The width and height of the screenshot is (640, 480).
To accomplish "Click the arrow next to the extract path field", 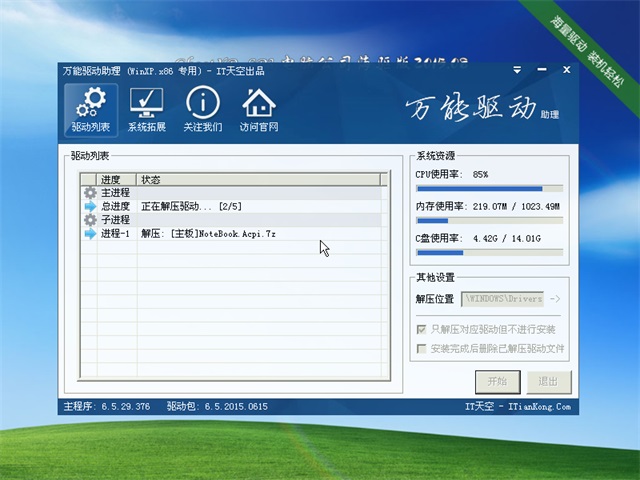I will pyautogui.click(x=555, y=298).
